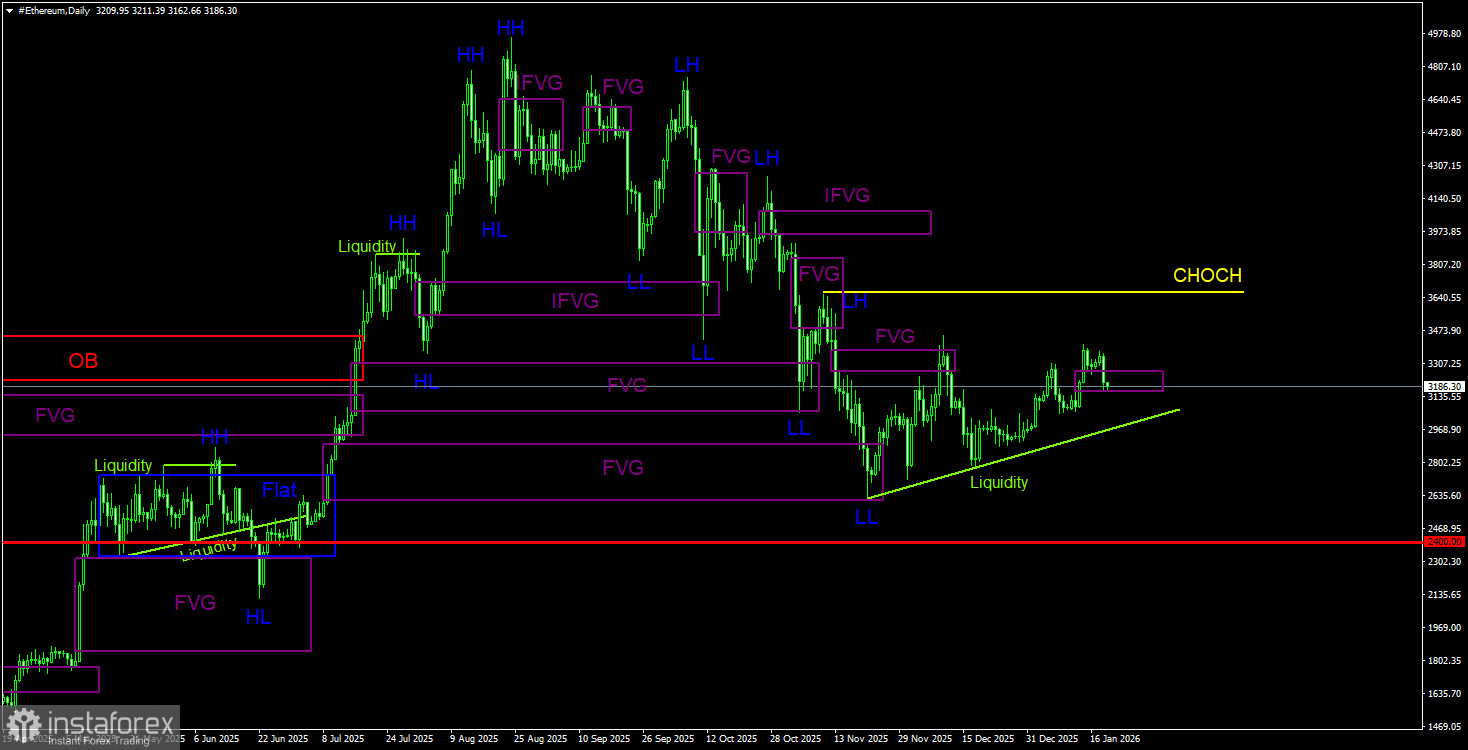Click the 1969.00 price axis value
The height and width of the screenshot is (750, 1468).
1444,627
